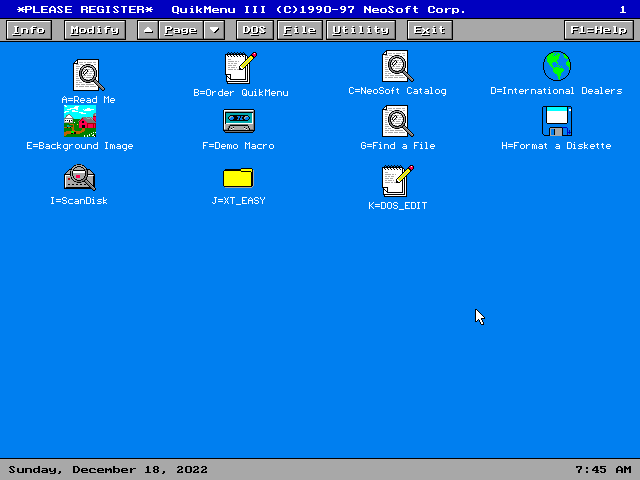Click the 'F=Demo Macro' label
This screenshot has height=480, width=640.
click(238, 146)
